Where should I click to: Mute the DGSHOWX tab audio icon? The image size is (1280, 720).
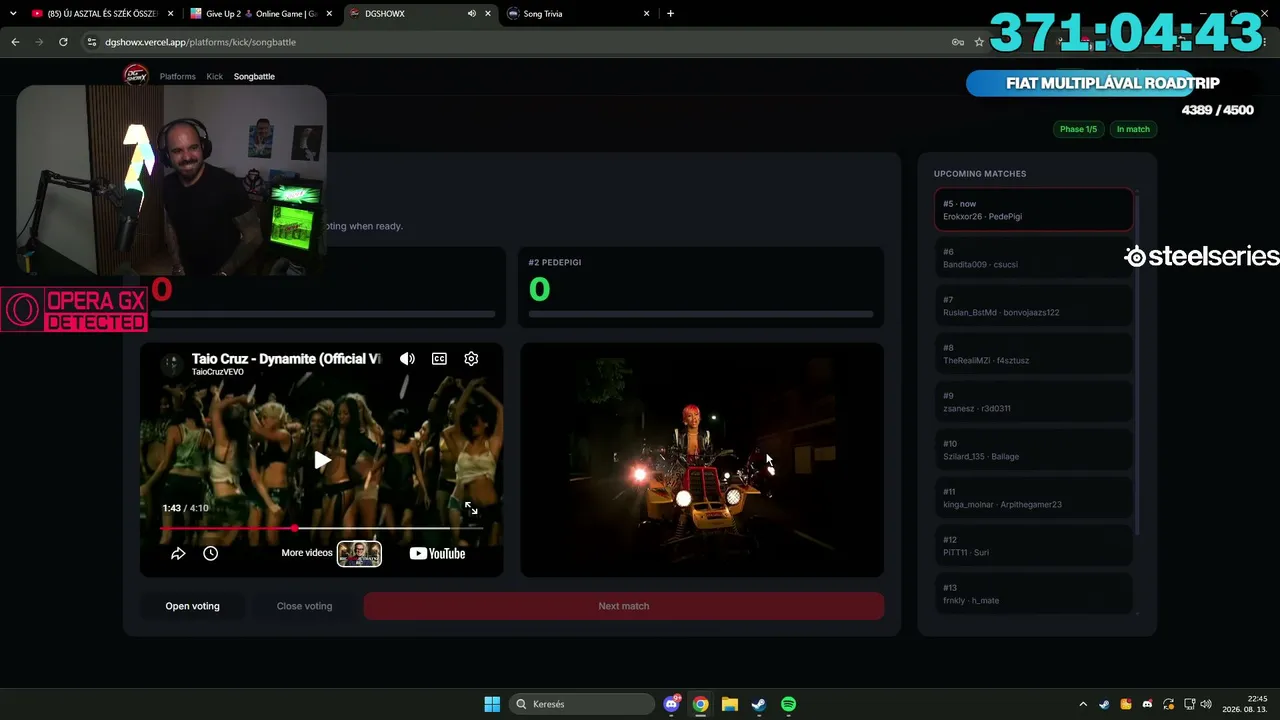471,14
